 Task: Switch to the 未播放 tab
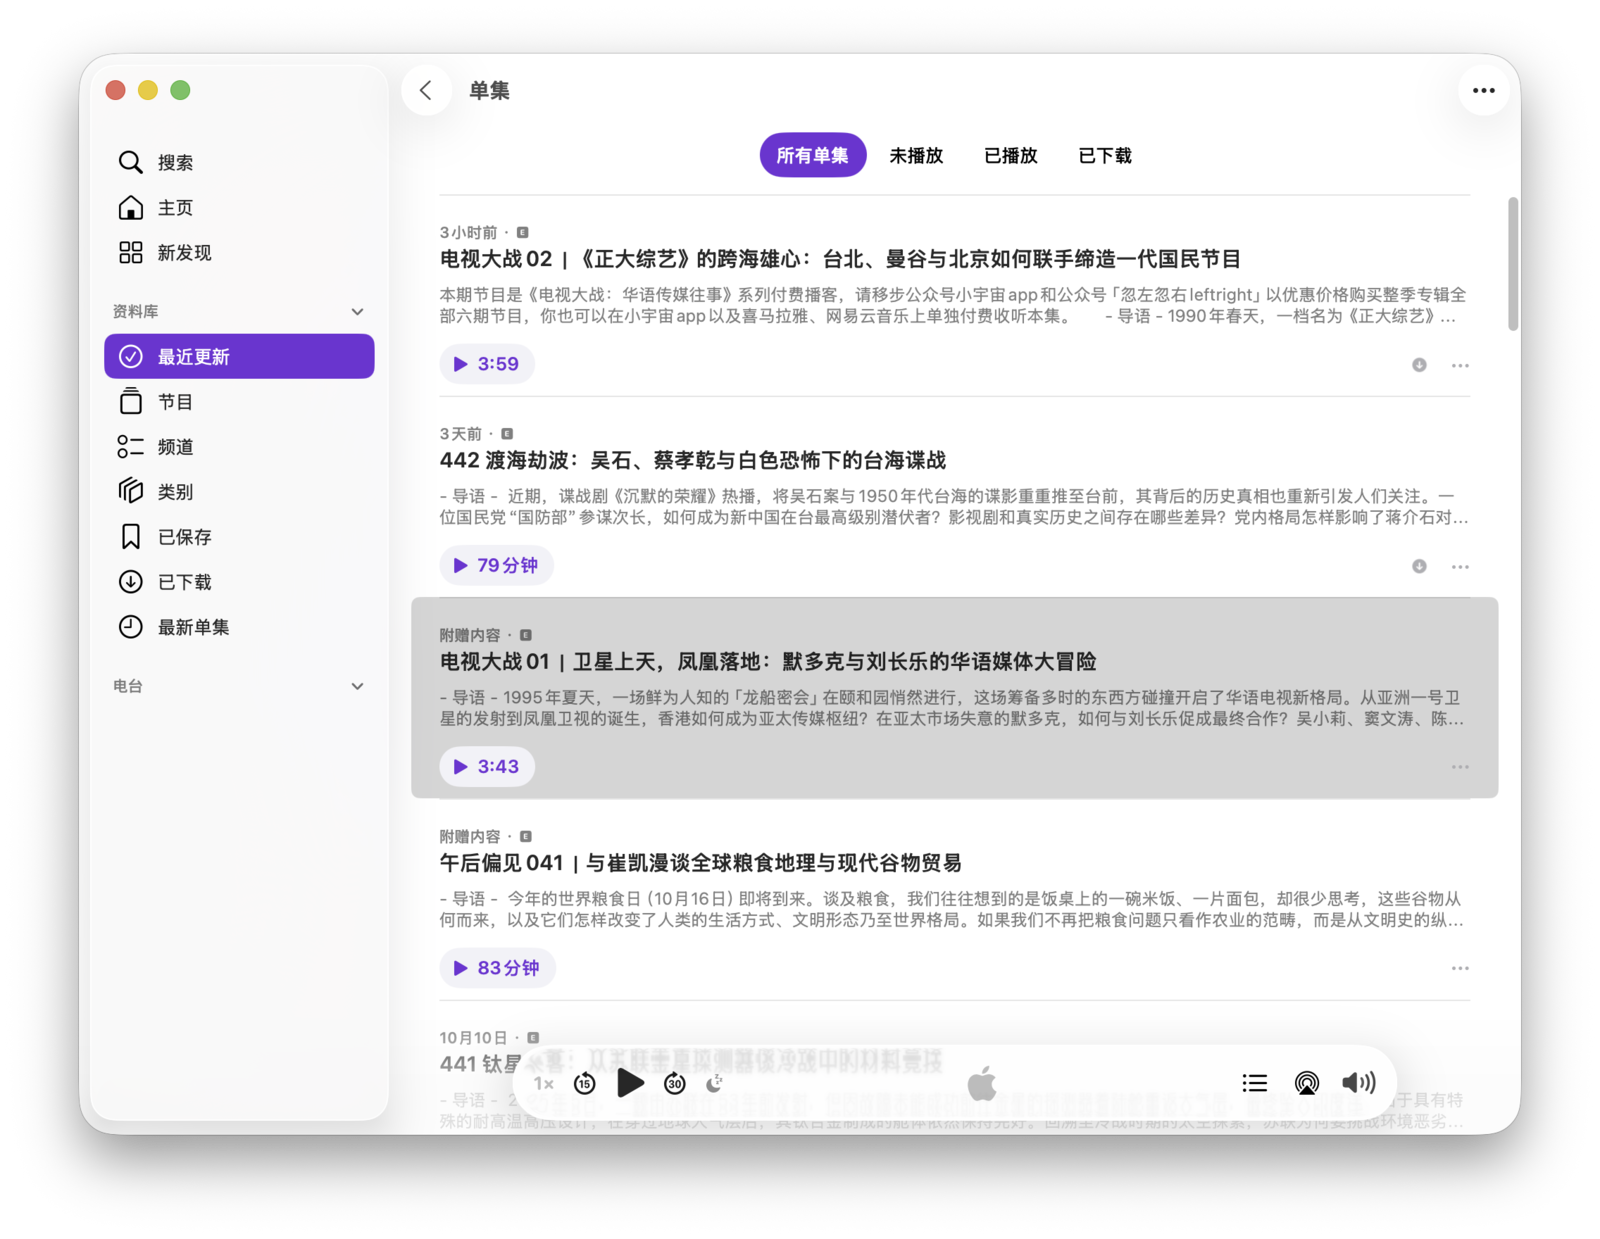(916, 156)
